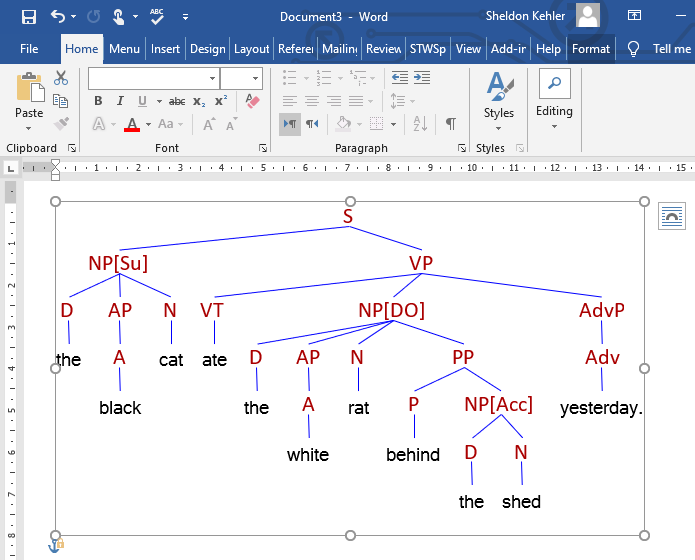Image resolution: width=695 pixels, height=560 pixels.
Task: Open the Undo history dropdown arrow
Action: (x=74, y=17)
